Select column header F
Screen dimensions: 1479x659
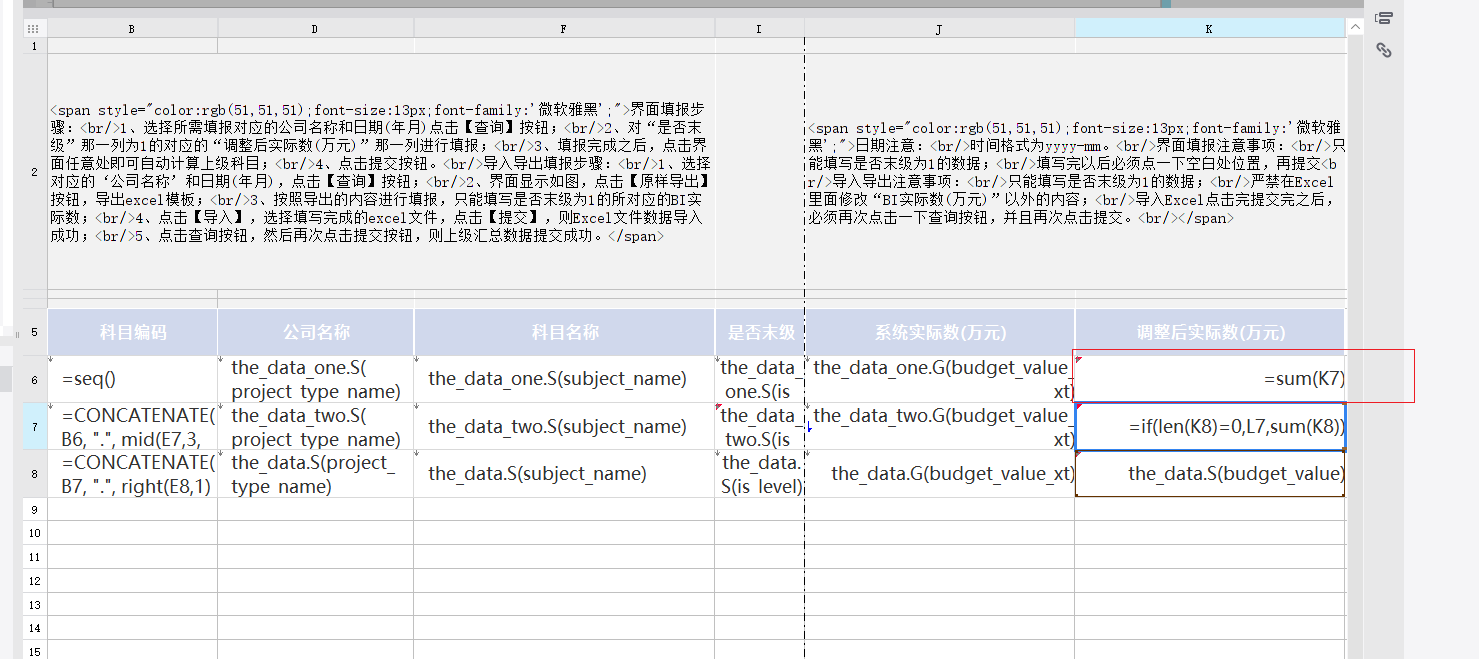coord(564,29)
